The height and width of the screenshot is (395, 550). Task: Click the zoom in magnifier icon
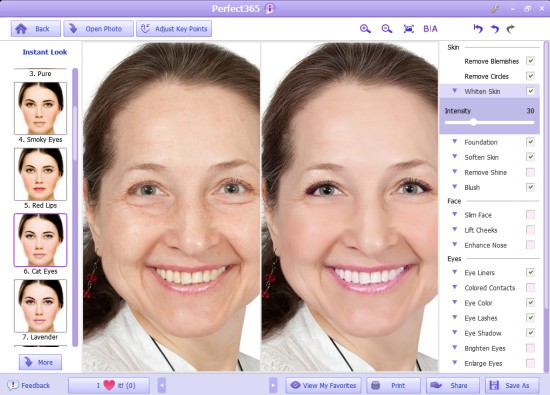365,29
